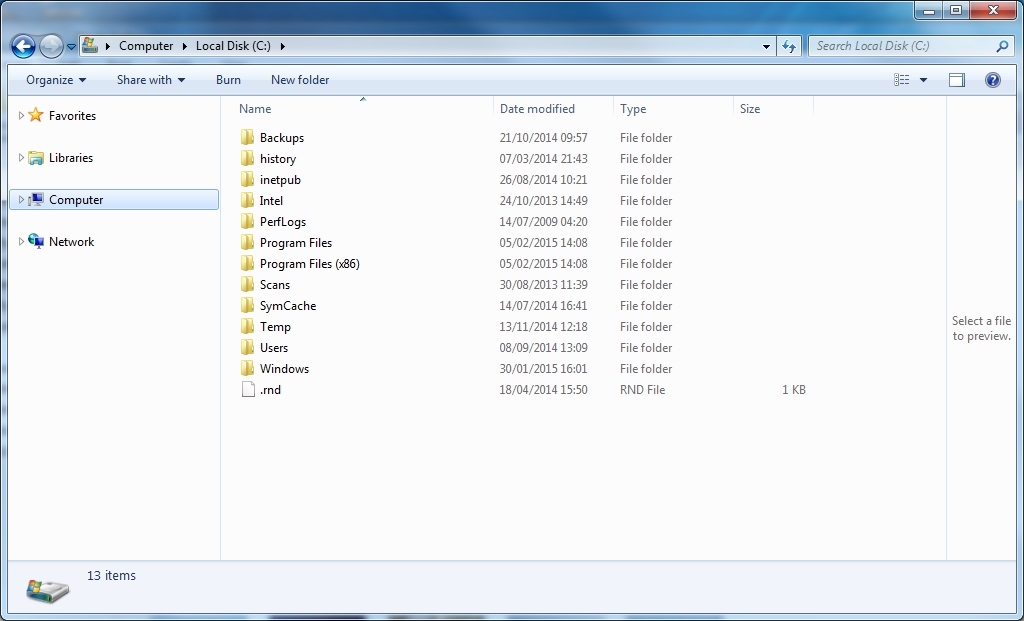Screen dimensions: 1024x621
Task: Click the Libraries icon in sidebar
Action: click(36, 157)
